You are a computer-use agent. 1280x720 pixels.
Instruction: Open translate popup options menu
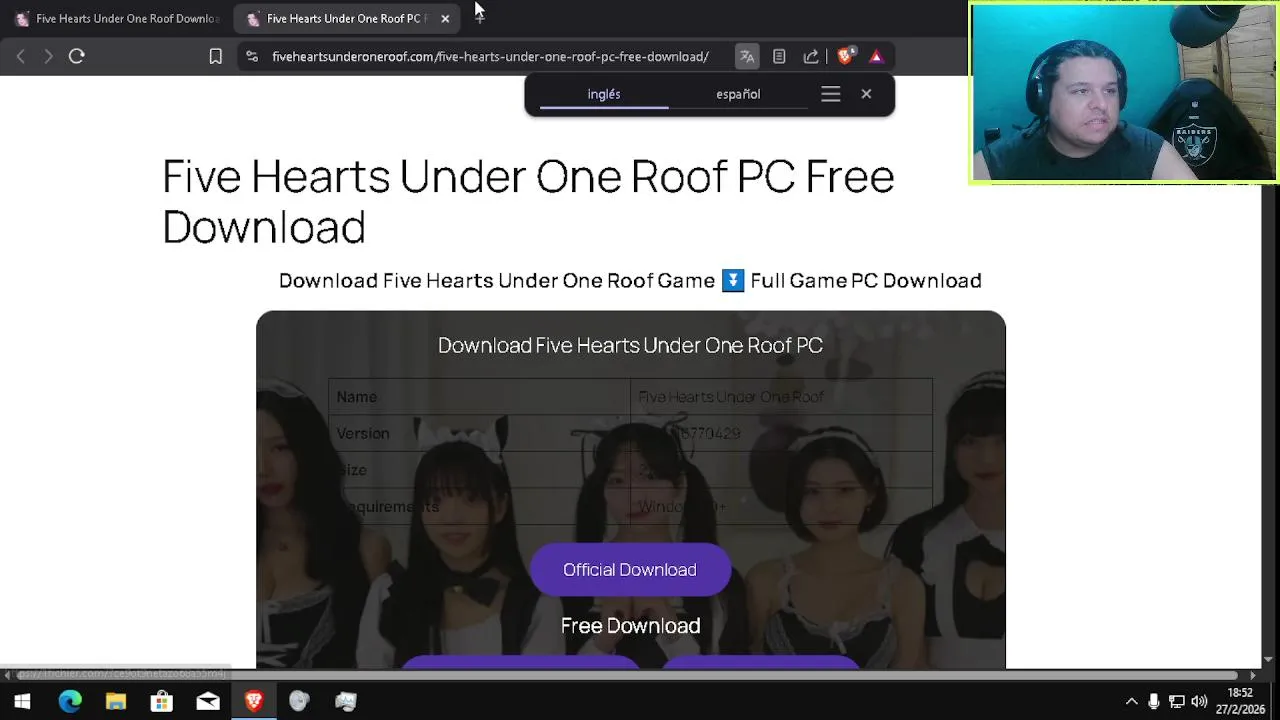830,94
